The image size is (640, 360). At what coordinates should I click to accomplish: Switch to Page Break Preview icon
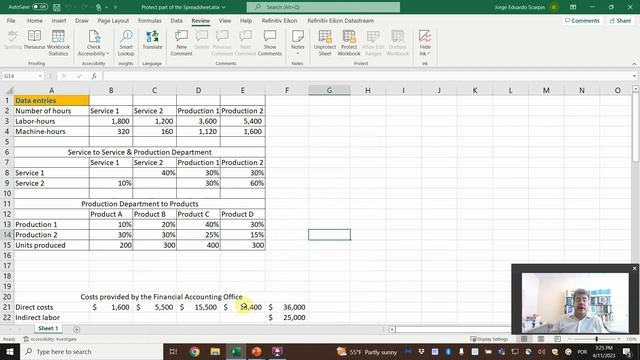pos(557,339)
